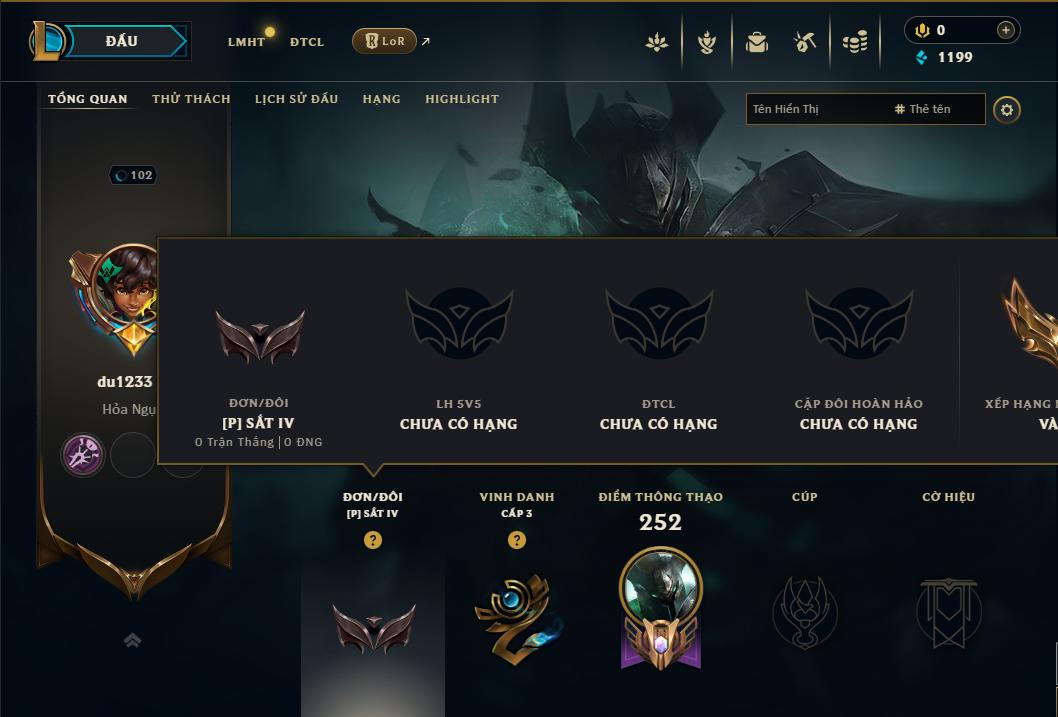Click the purple challenge token badge
The height and width of the screenshot is (717, 1058).
pyautogui.click(x=83, y=455)
